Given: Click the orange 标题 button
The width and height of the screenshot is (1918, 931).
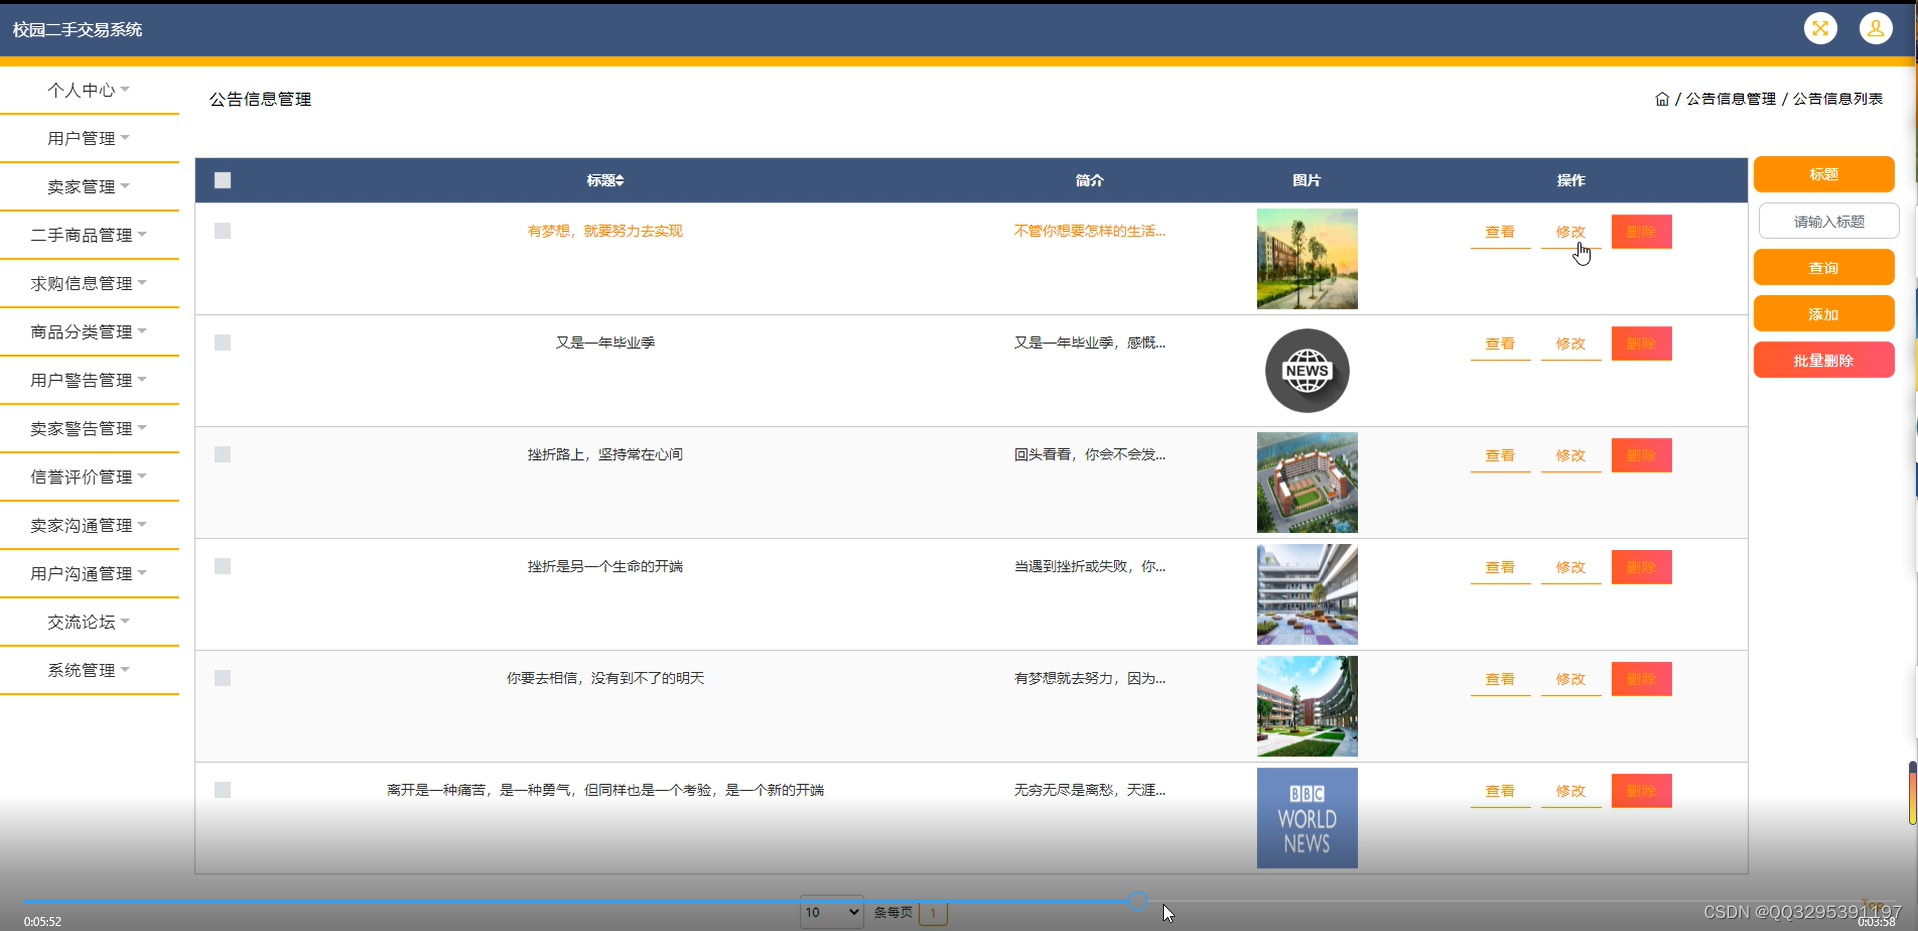Looking at the screenshot, I should pyautogui.click(x=1824, y=174).
